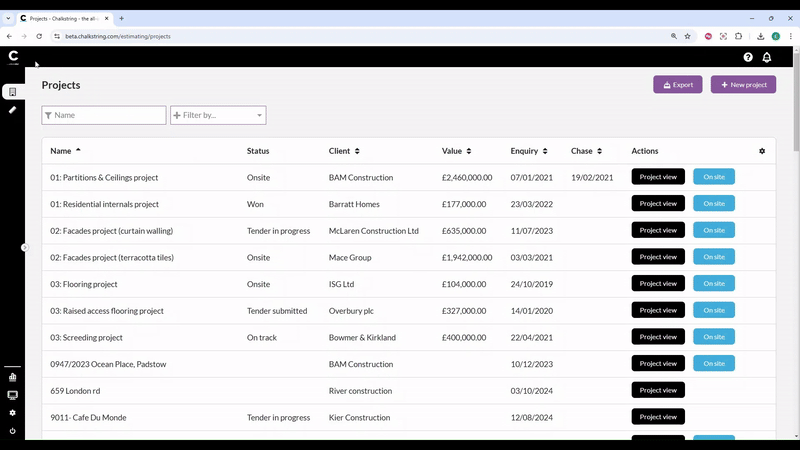Image resolution: width=800 pixels, height=450 pixels.
Task: Click the Export button
Action: [677, 85]
